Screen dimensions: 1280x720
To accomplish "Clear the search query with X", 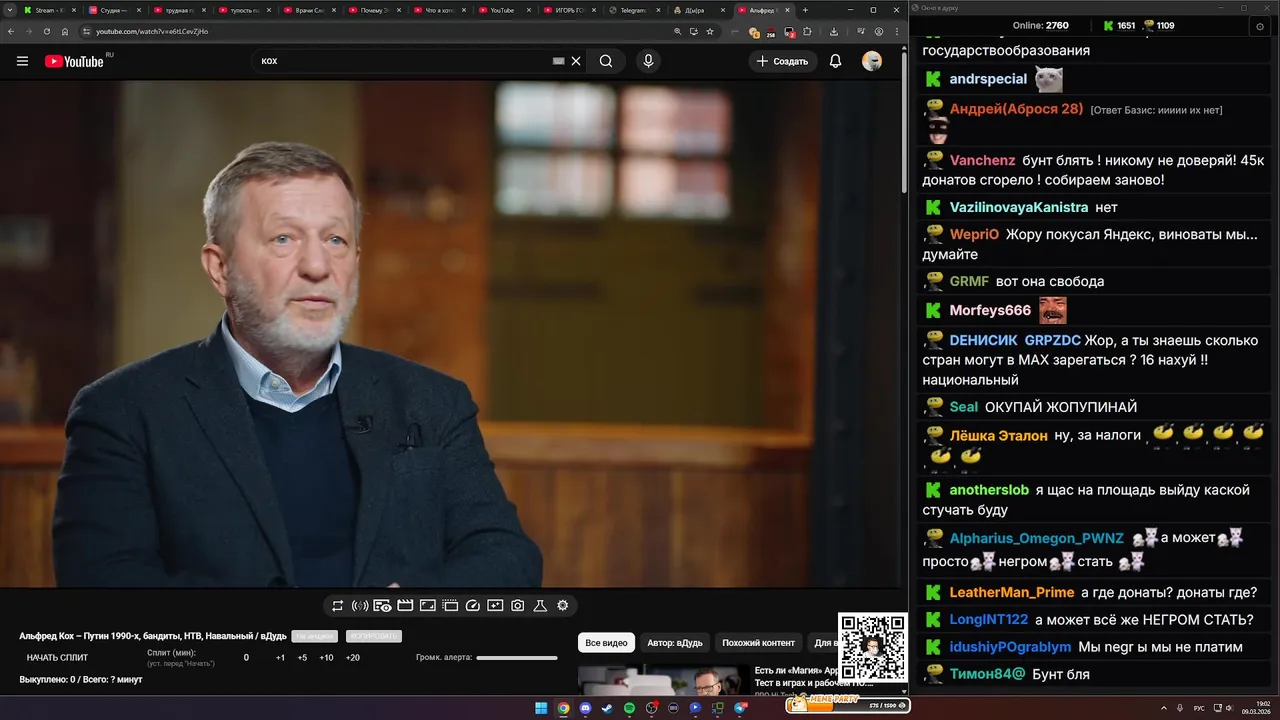I will (576, 61).
